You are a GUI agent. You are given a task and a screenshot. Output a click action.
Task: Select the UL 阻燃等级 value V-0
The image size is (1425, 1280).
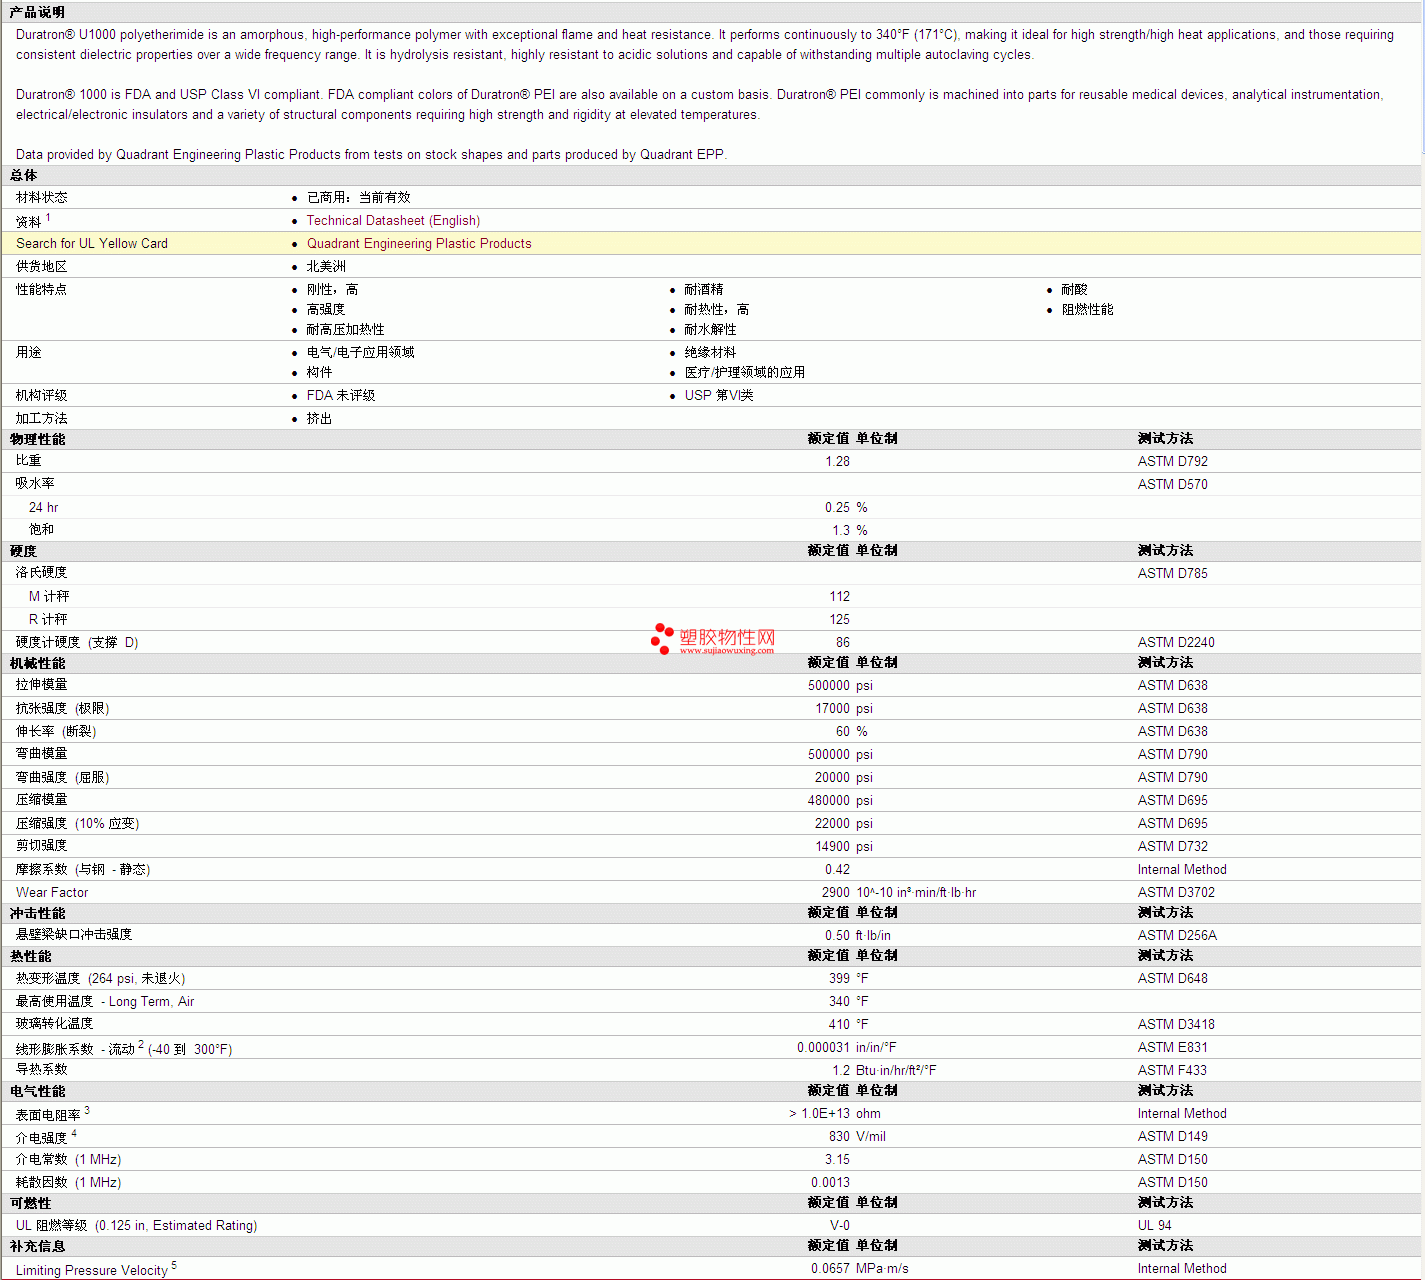840,1226
